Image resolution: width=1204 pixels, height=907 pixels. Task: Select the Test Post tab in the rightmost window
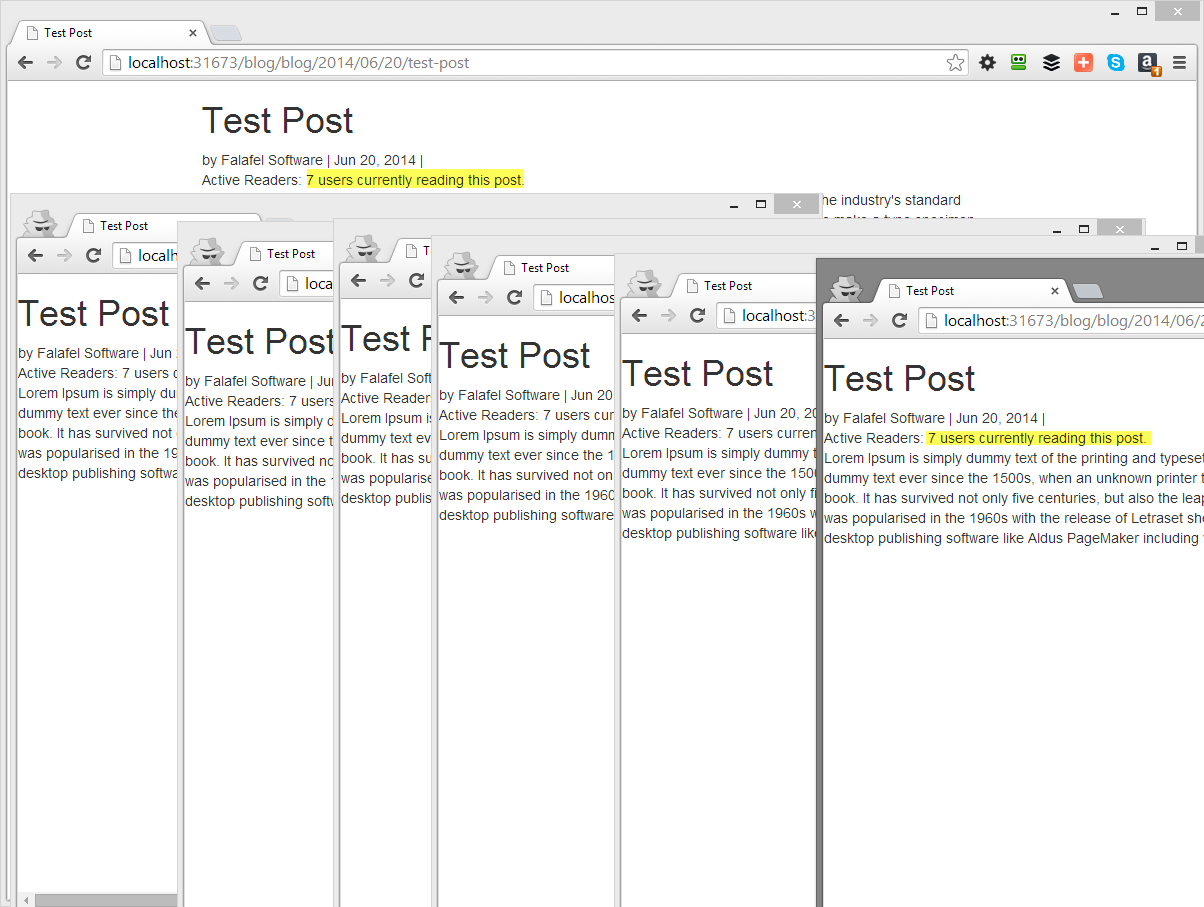[931, 291]
